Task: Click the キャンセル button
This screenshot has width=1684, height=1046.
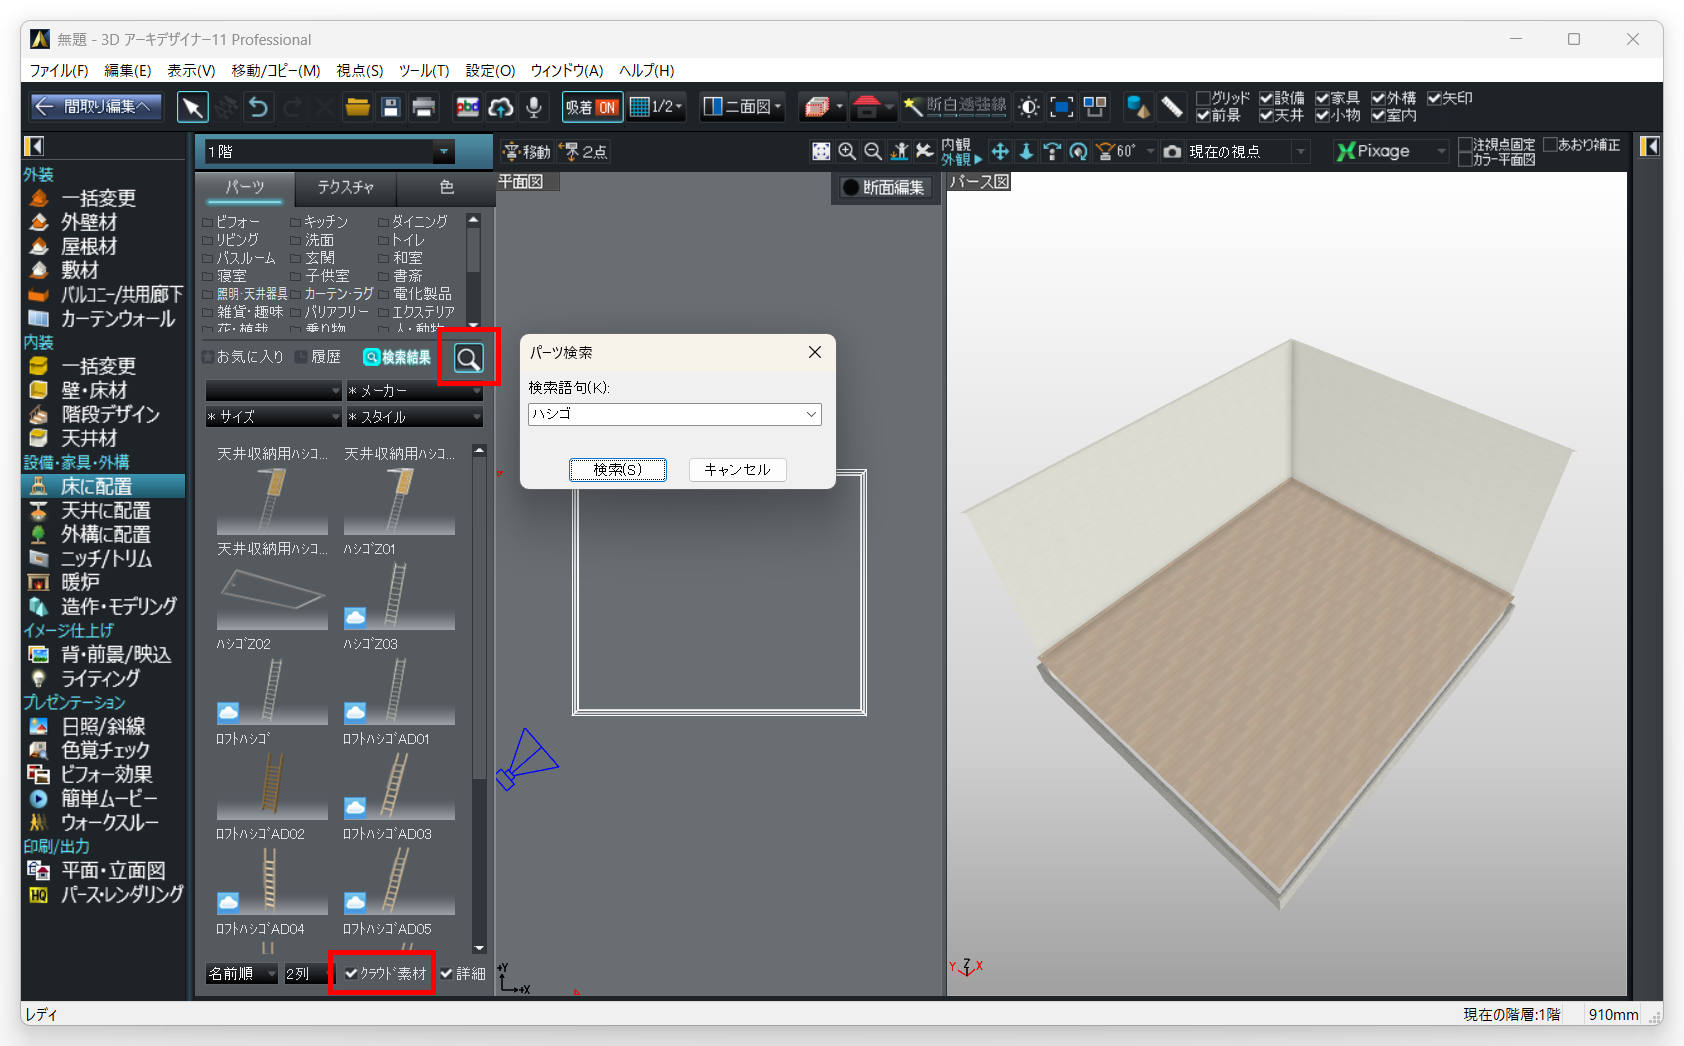Action: pyautogui.click(x=737, y=470)
